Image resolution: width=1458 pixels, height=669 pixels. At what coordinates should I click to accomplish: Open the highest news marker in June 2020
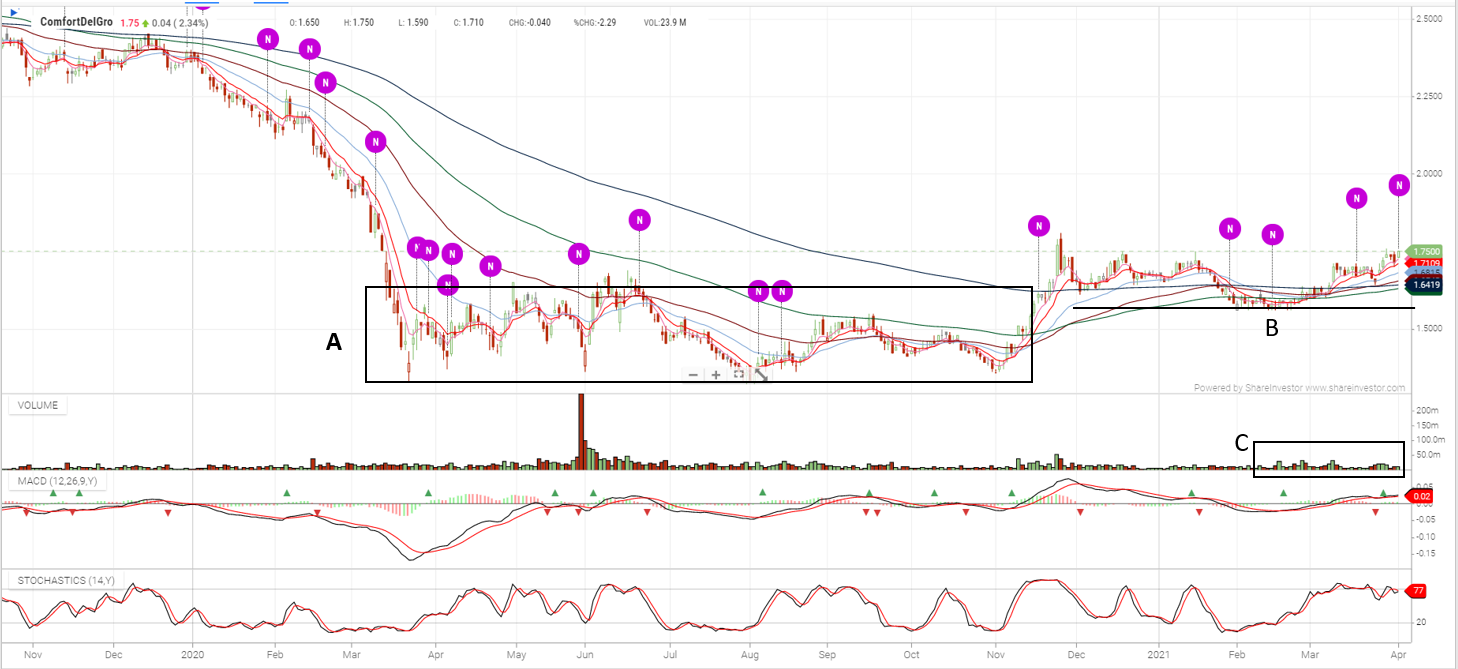point(640,220)
